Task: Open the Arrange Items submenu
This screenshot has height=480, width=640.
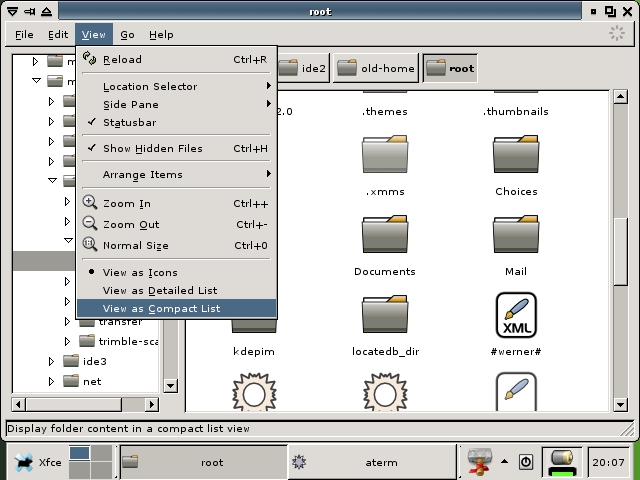Action: coord(143,175)
